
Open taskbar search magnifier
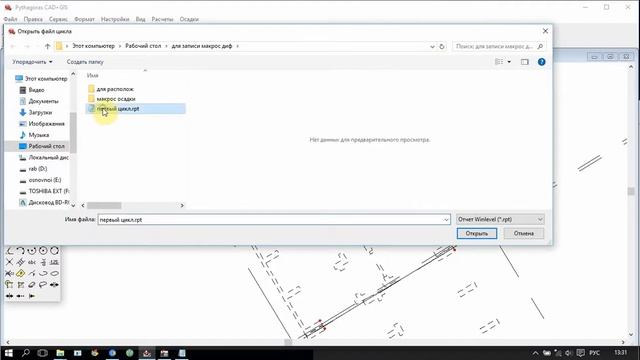(x=26, y=353)
